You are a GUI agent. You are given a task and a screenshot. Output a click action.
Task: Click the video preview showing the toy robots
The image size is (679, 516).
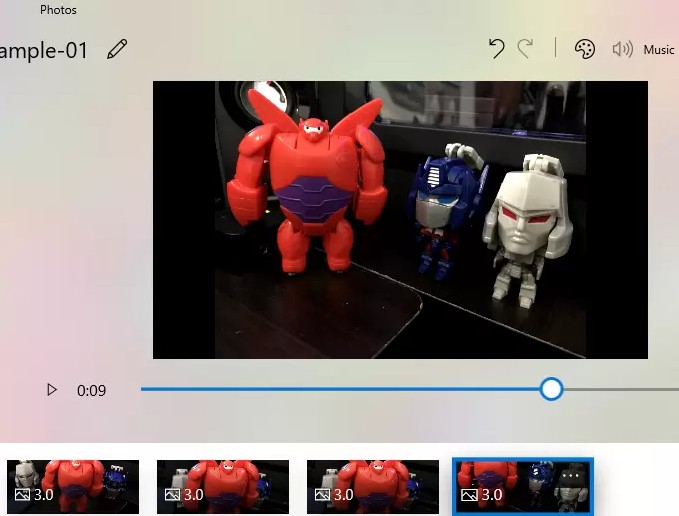pos(400,220)
